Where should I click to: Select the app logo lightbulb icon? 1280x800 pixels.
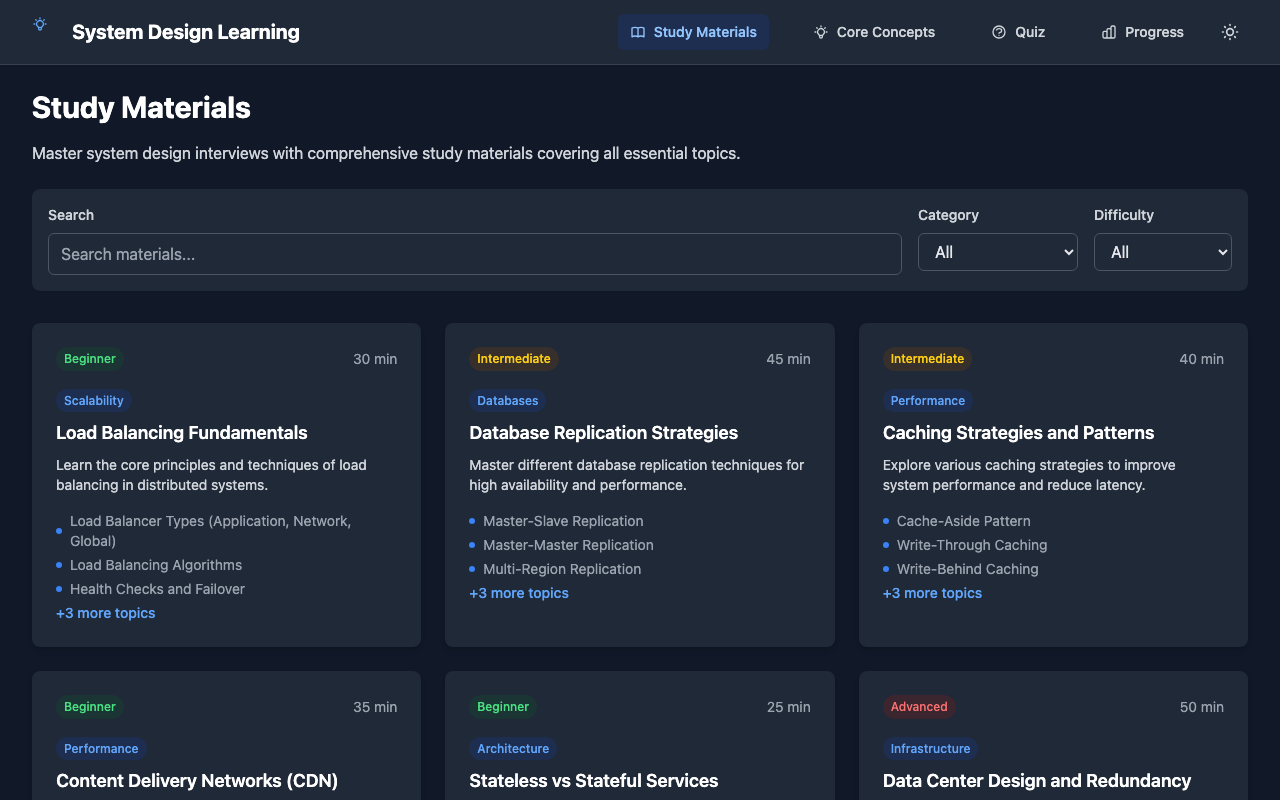40,24
